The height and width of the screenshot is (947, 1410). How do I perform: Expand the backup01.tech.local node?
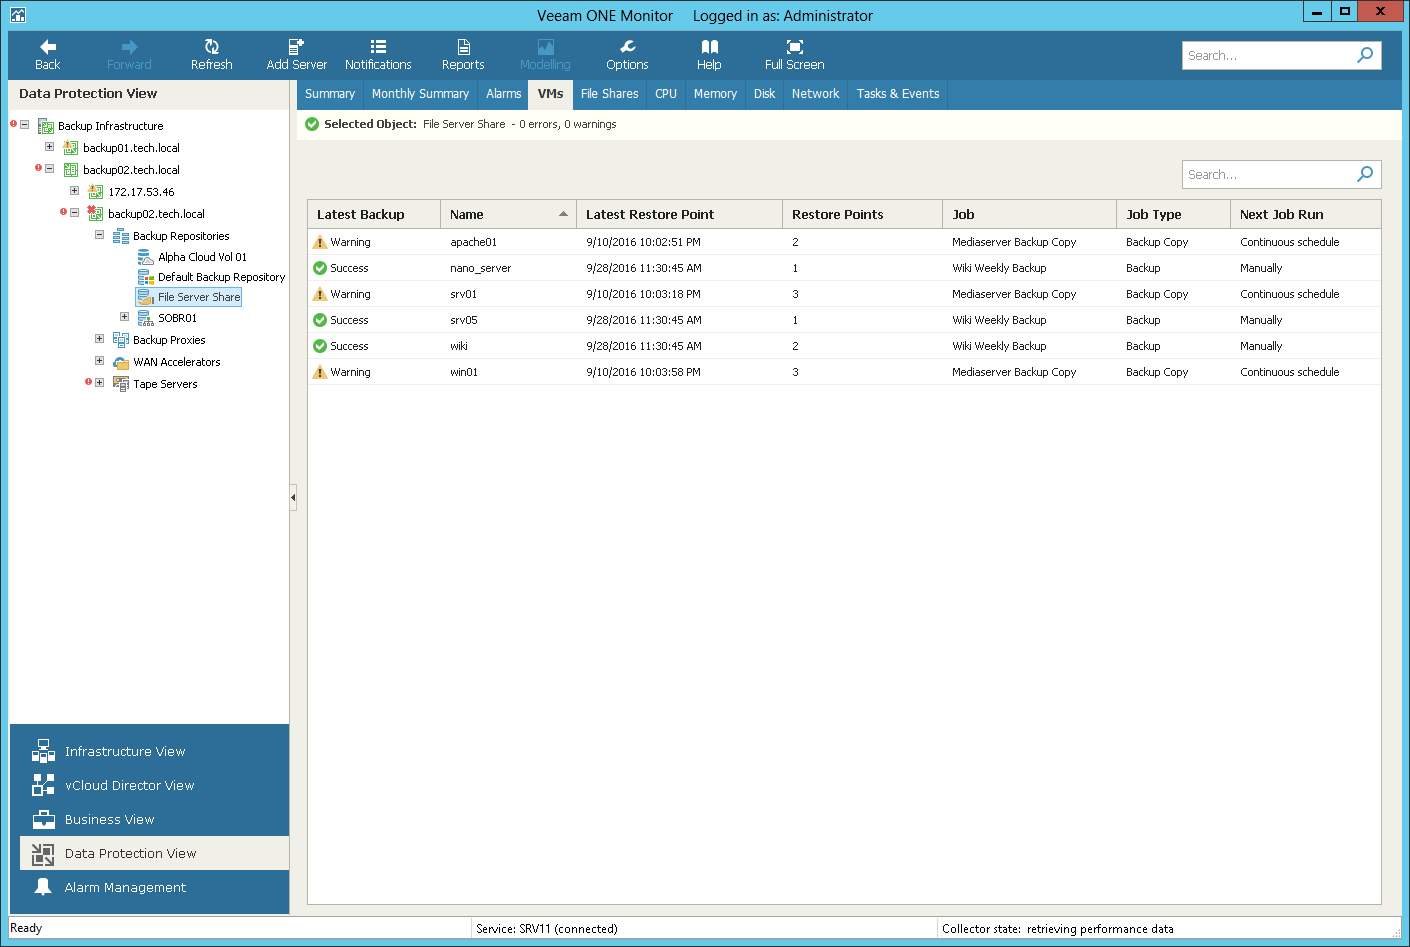click(49, 147)
